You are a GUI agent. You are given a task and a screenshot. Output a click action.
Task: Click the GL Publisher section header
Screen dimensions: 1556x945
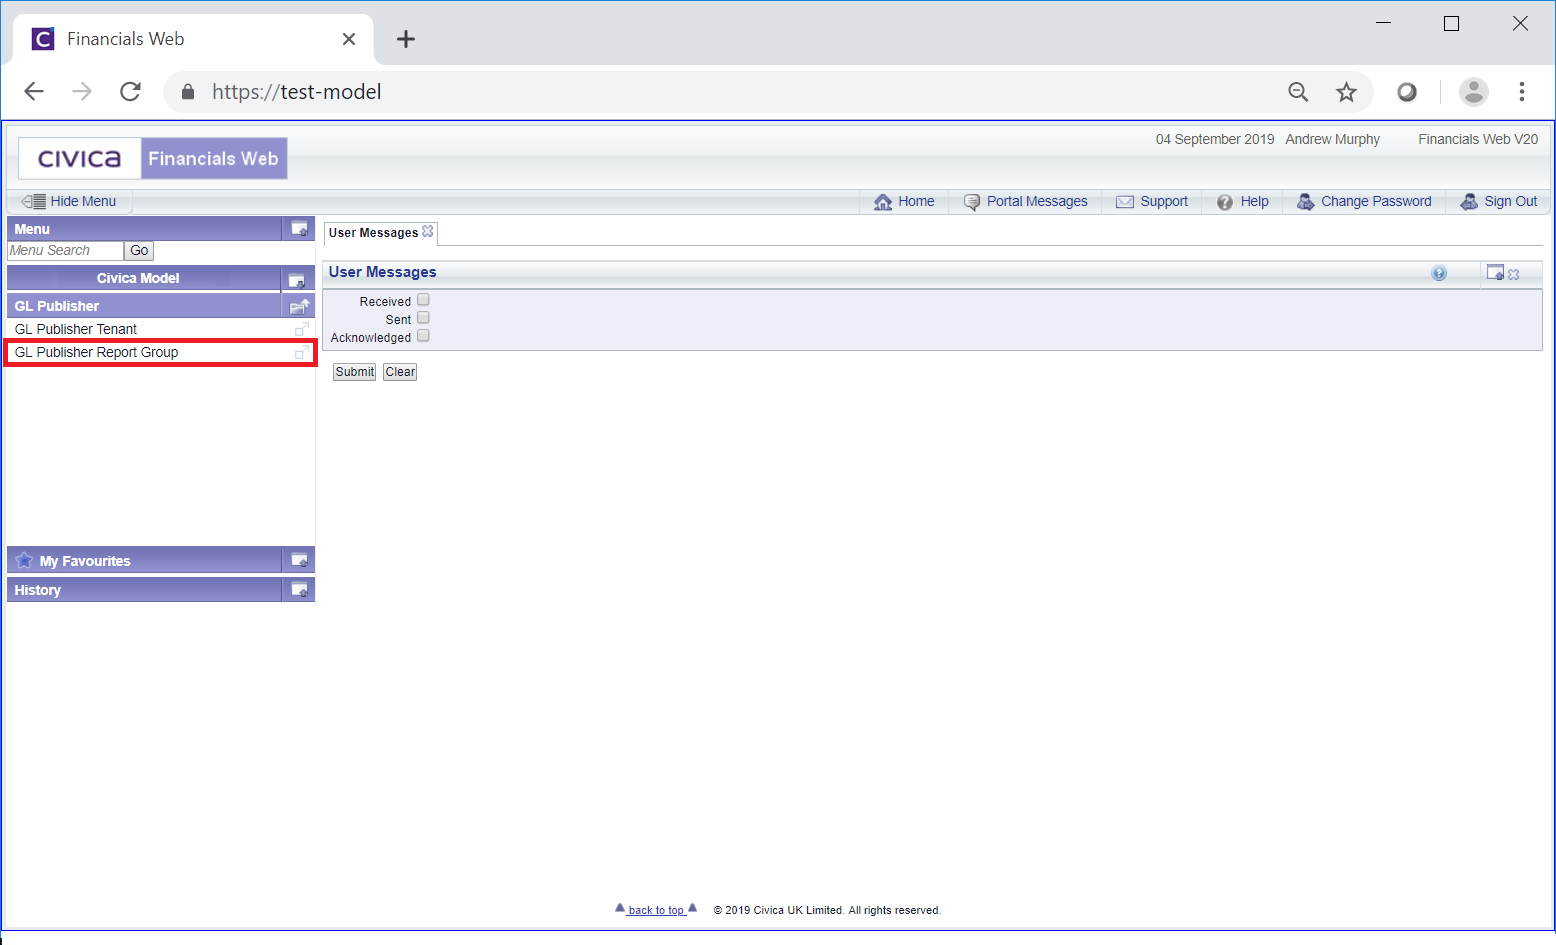[145, 306]
